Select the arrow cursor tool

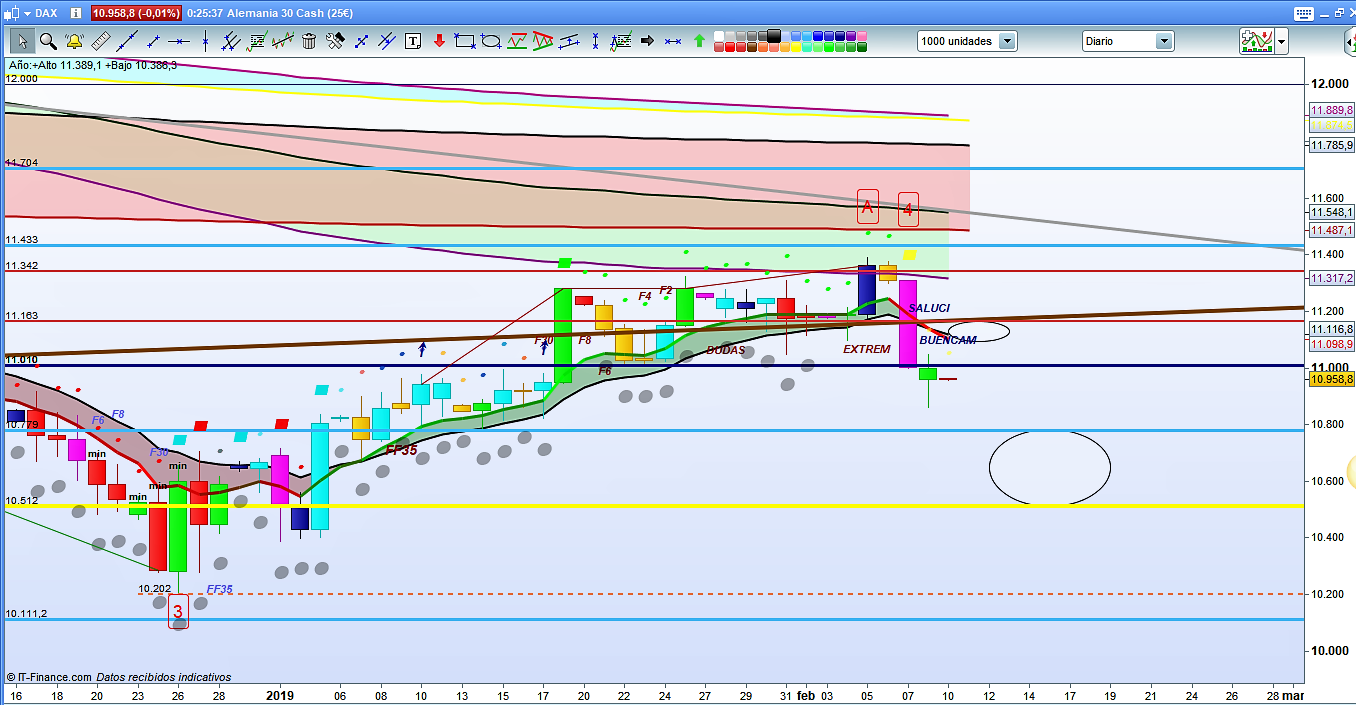pyautogui.click(x=22, y=41)
